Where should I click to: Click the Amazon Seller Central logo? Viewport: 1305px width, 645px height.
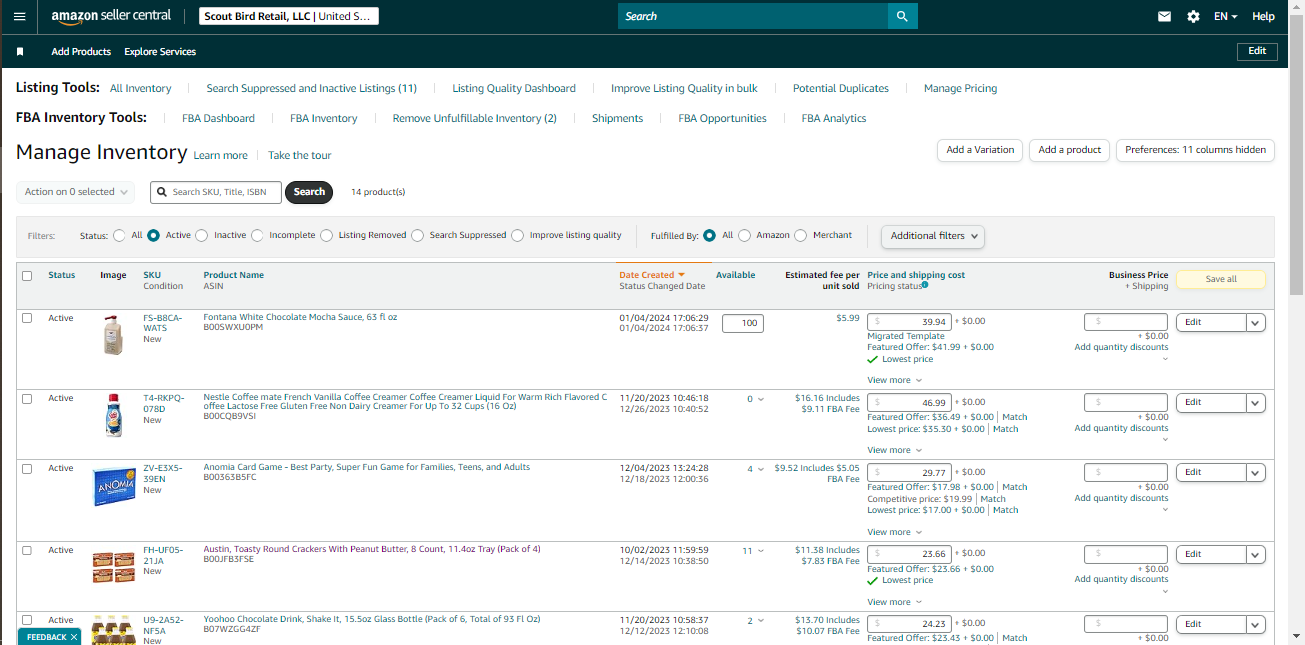pyautogui.click(x=111, y=16)
